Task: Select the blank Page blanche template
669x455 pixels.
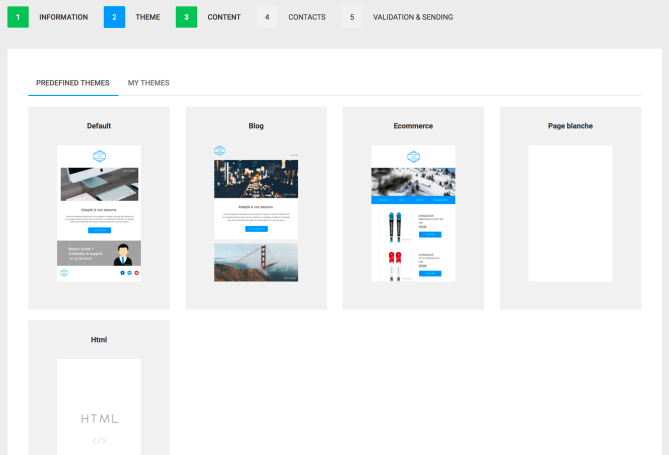Action: click(x=570, y=213)
